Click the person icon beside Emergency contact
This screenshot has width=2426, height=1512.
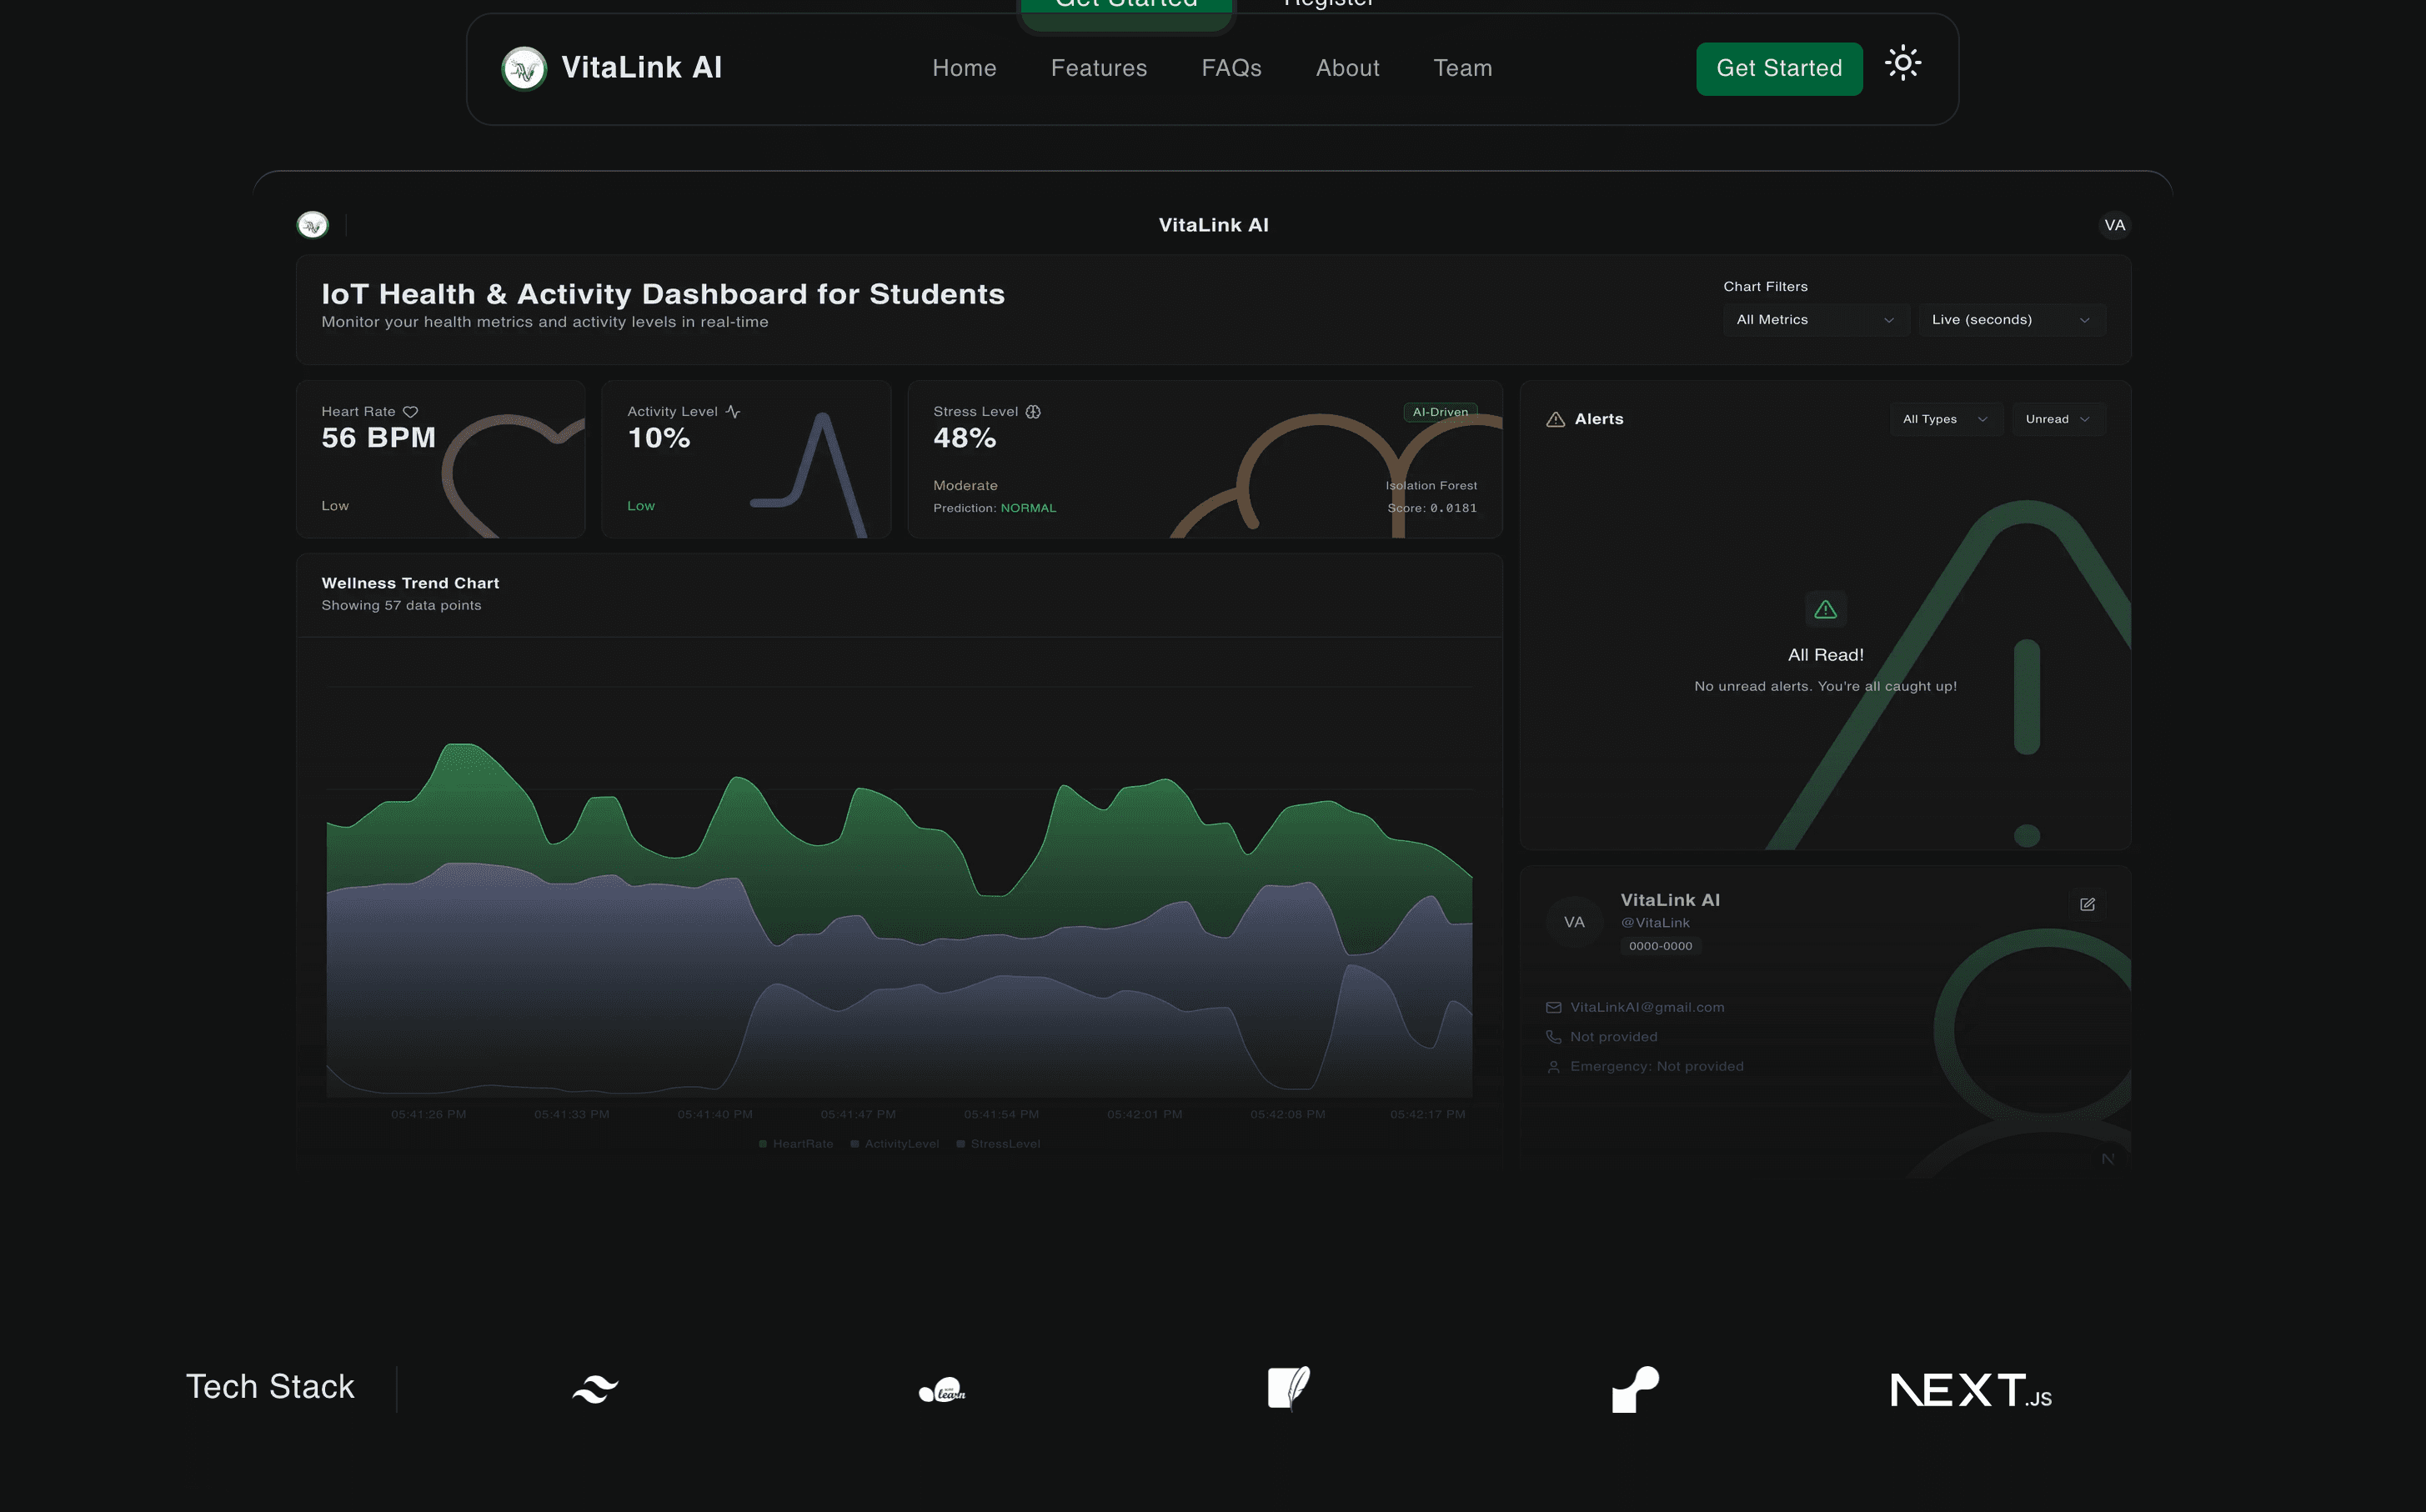[1553, 1067]
